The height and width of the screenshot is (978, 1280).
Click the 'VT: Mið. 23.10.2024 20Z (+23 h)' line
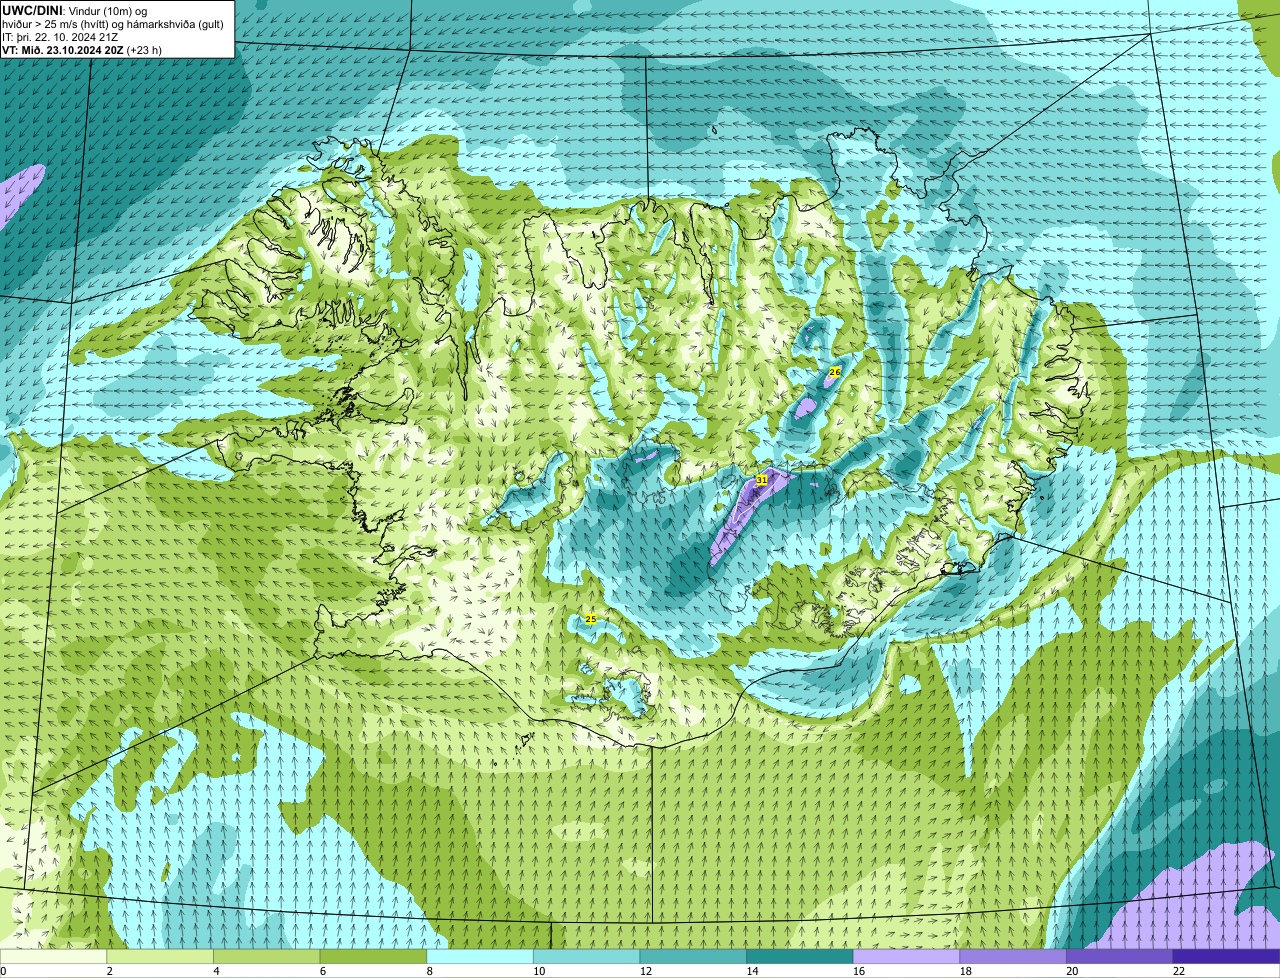pyautogui.click(x=82, y=50)
